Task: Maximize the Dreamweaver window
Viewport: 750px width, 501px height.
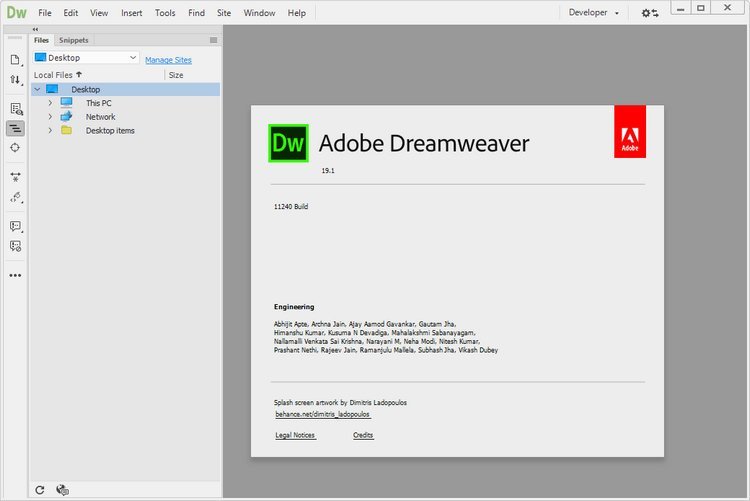Action: (x=701, y=8)
